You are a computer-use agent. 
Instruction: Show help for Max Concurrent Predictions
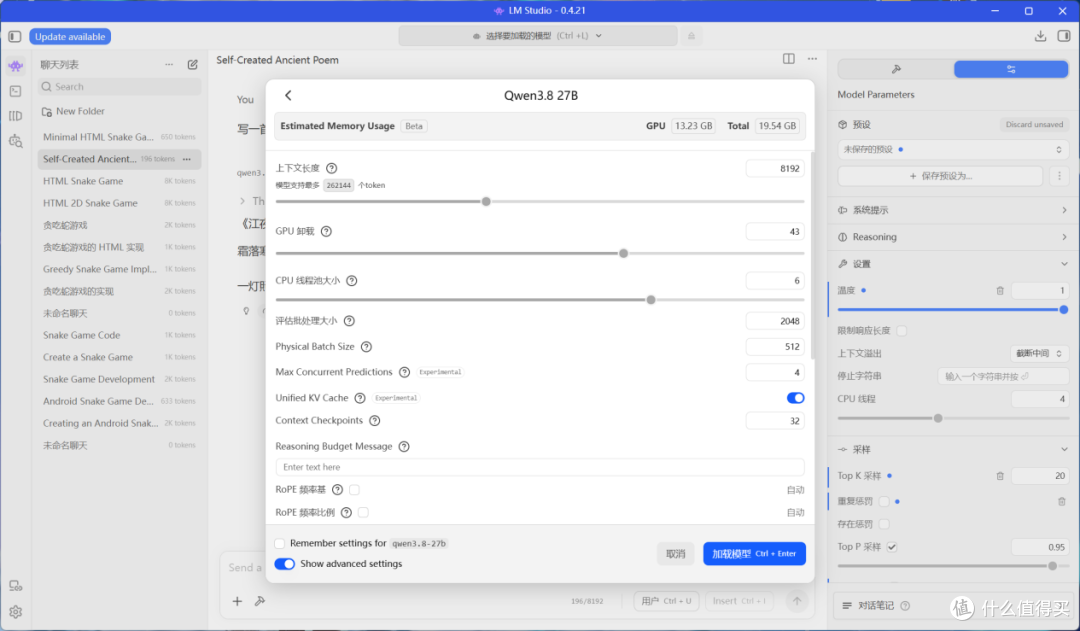click(x=404, y=372)
